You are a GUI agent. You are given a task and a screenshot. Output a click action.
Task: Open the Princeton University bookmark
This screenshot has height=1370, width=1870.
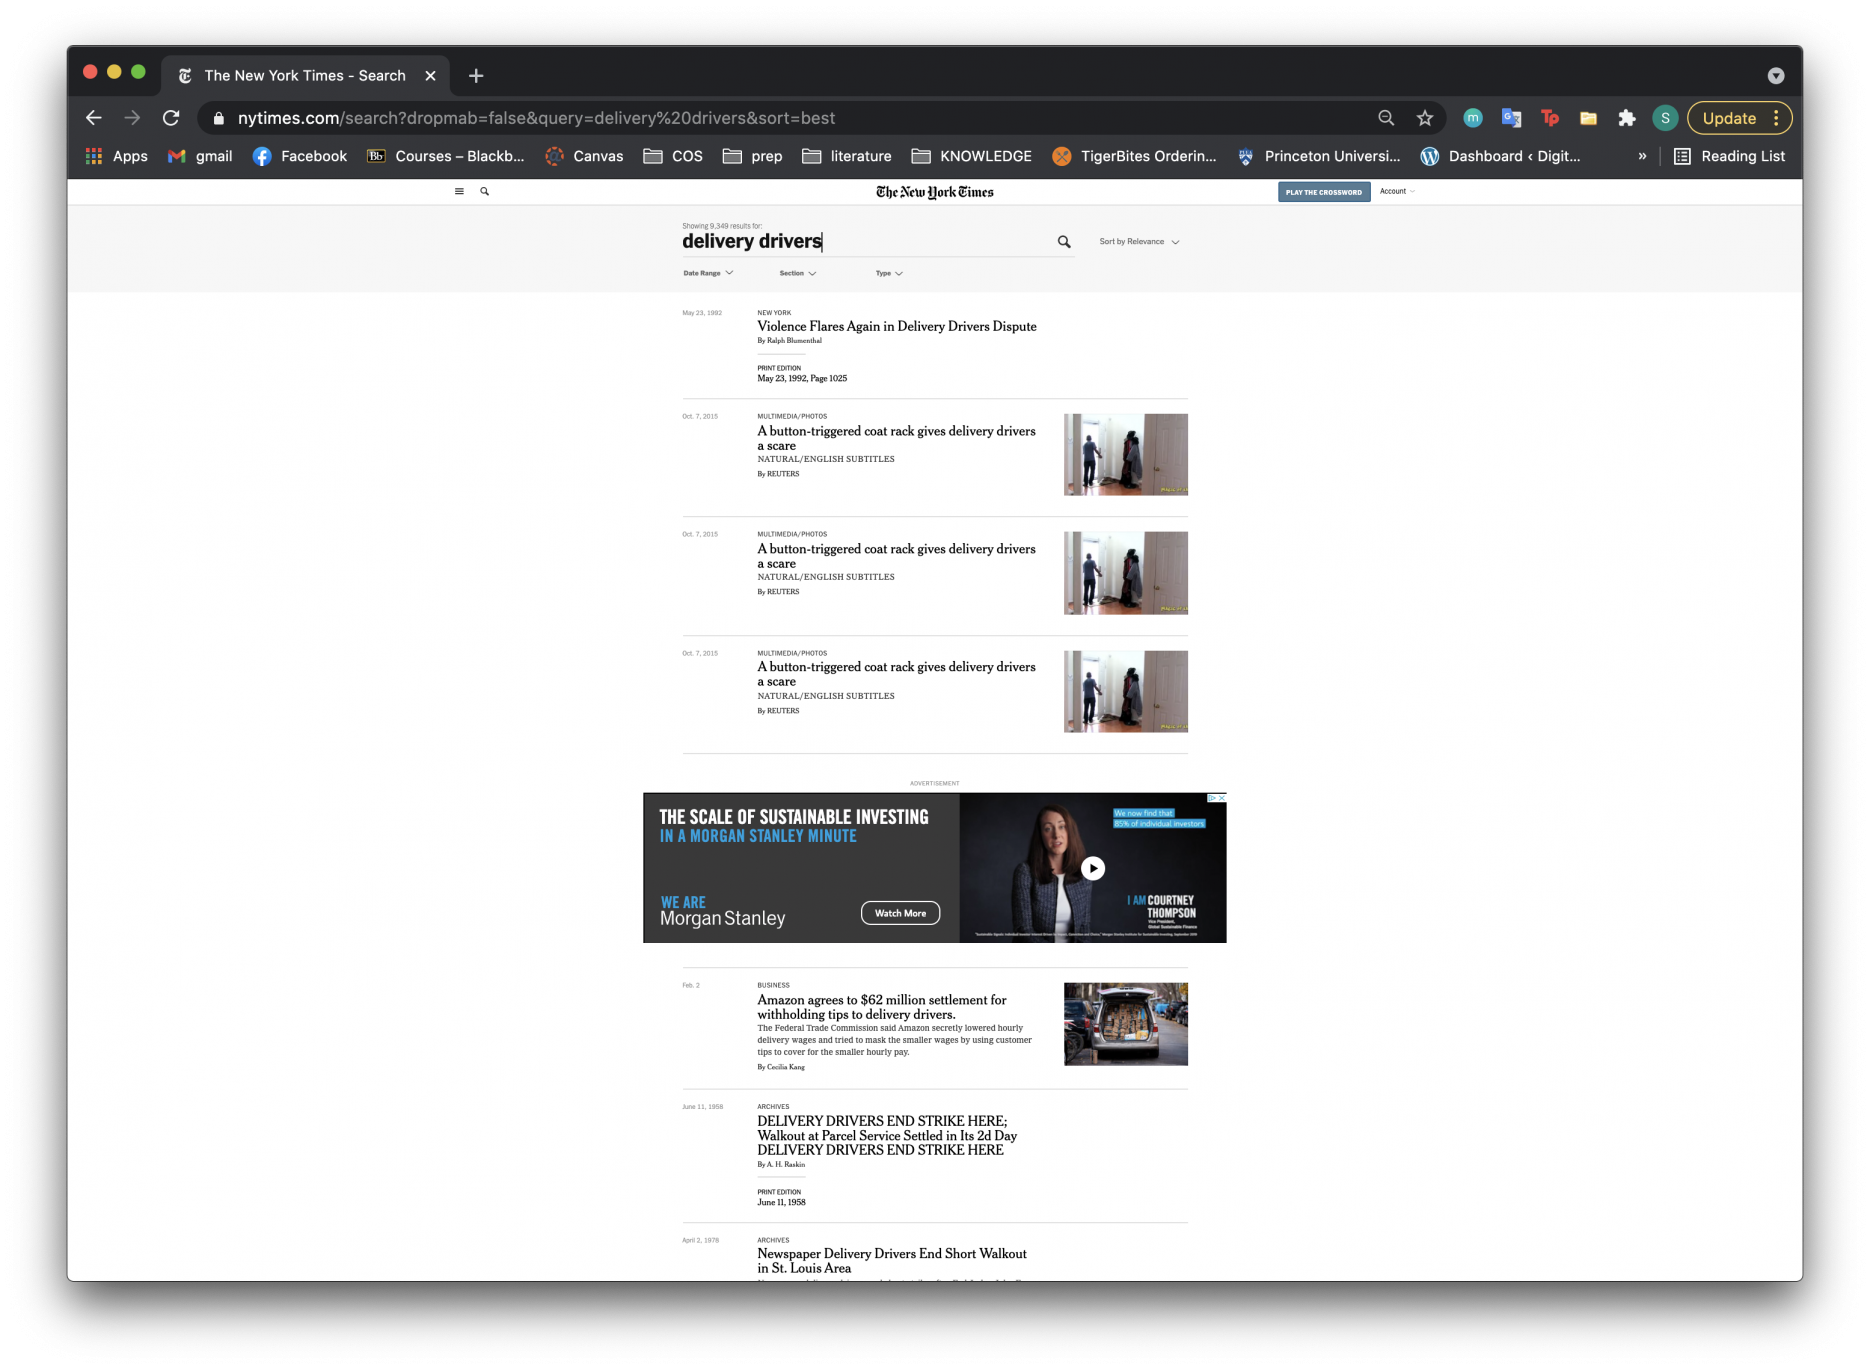point(1319,156)
